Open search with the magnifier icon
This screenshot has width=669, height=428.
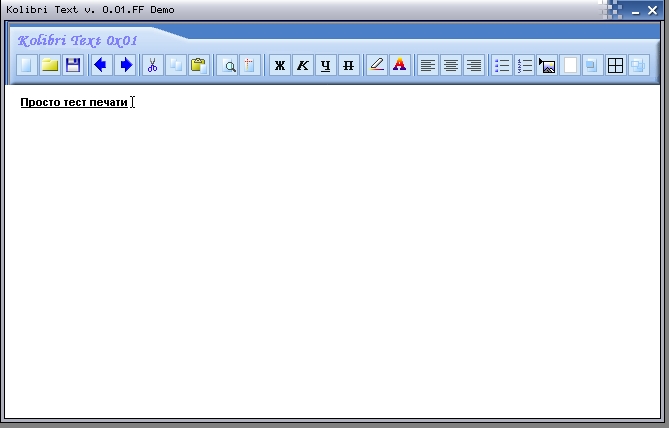click(x=228, y=65)
